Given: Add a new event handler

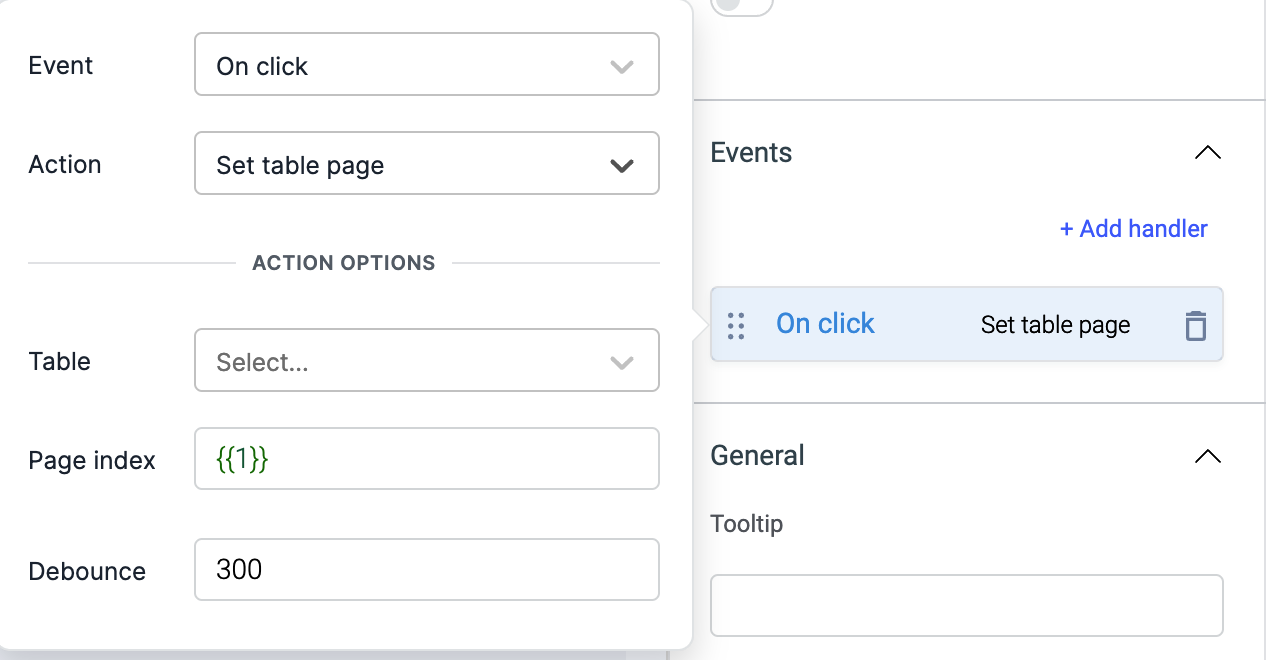Looking at the screenshot, I should 1133,229.
